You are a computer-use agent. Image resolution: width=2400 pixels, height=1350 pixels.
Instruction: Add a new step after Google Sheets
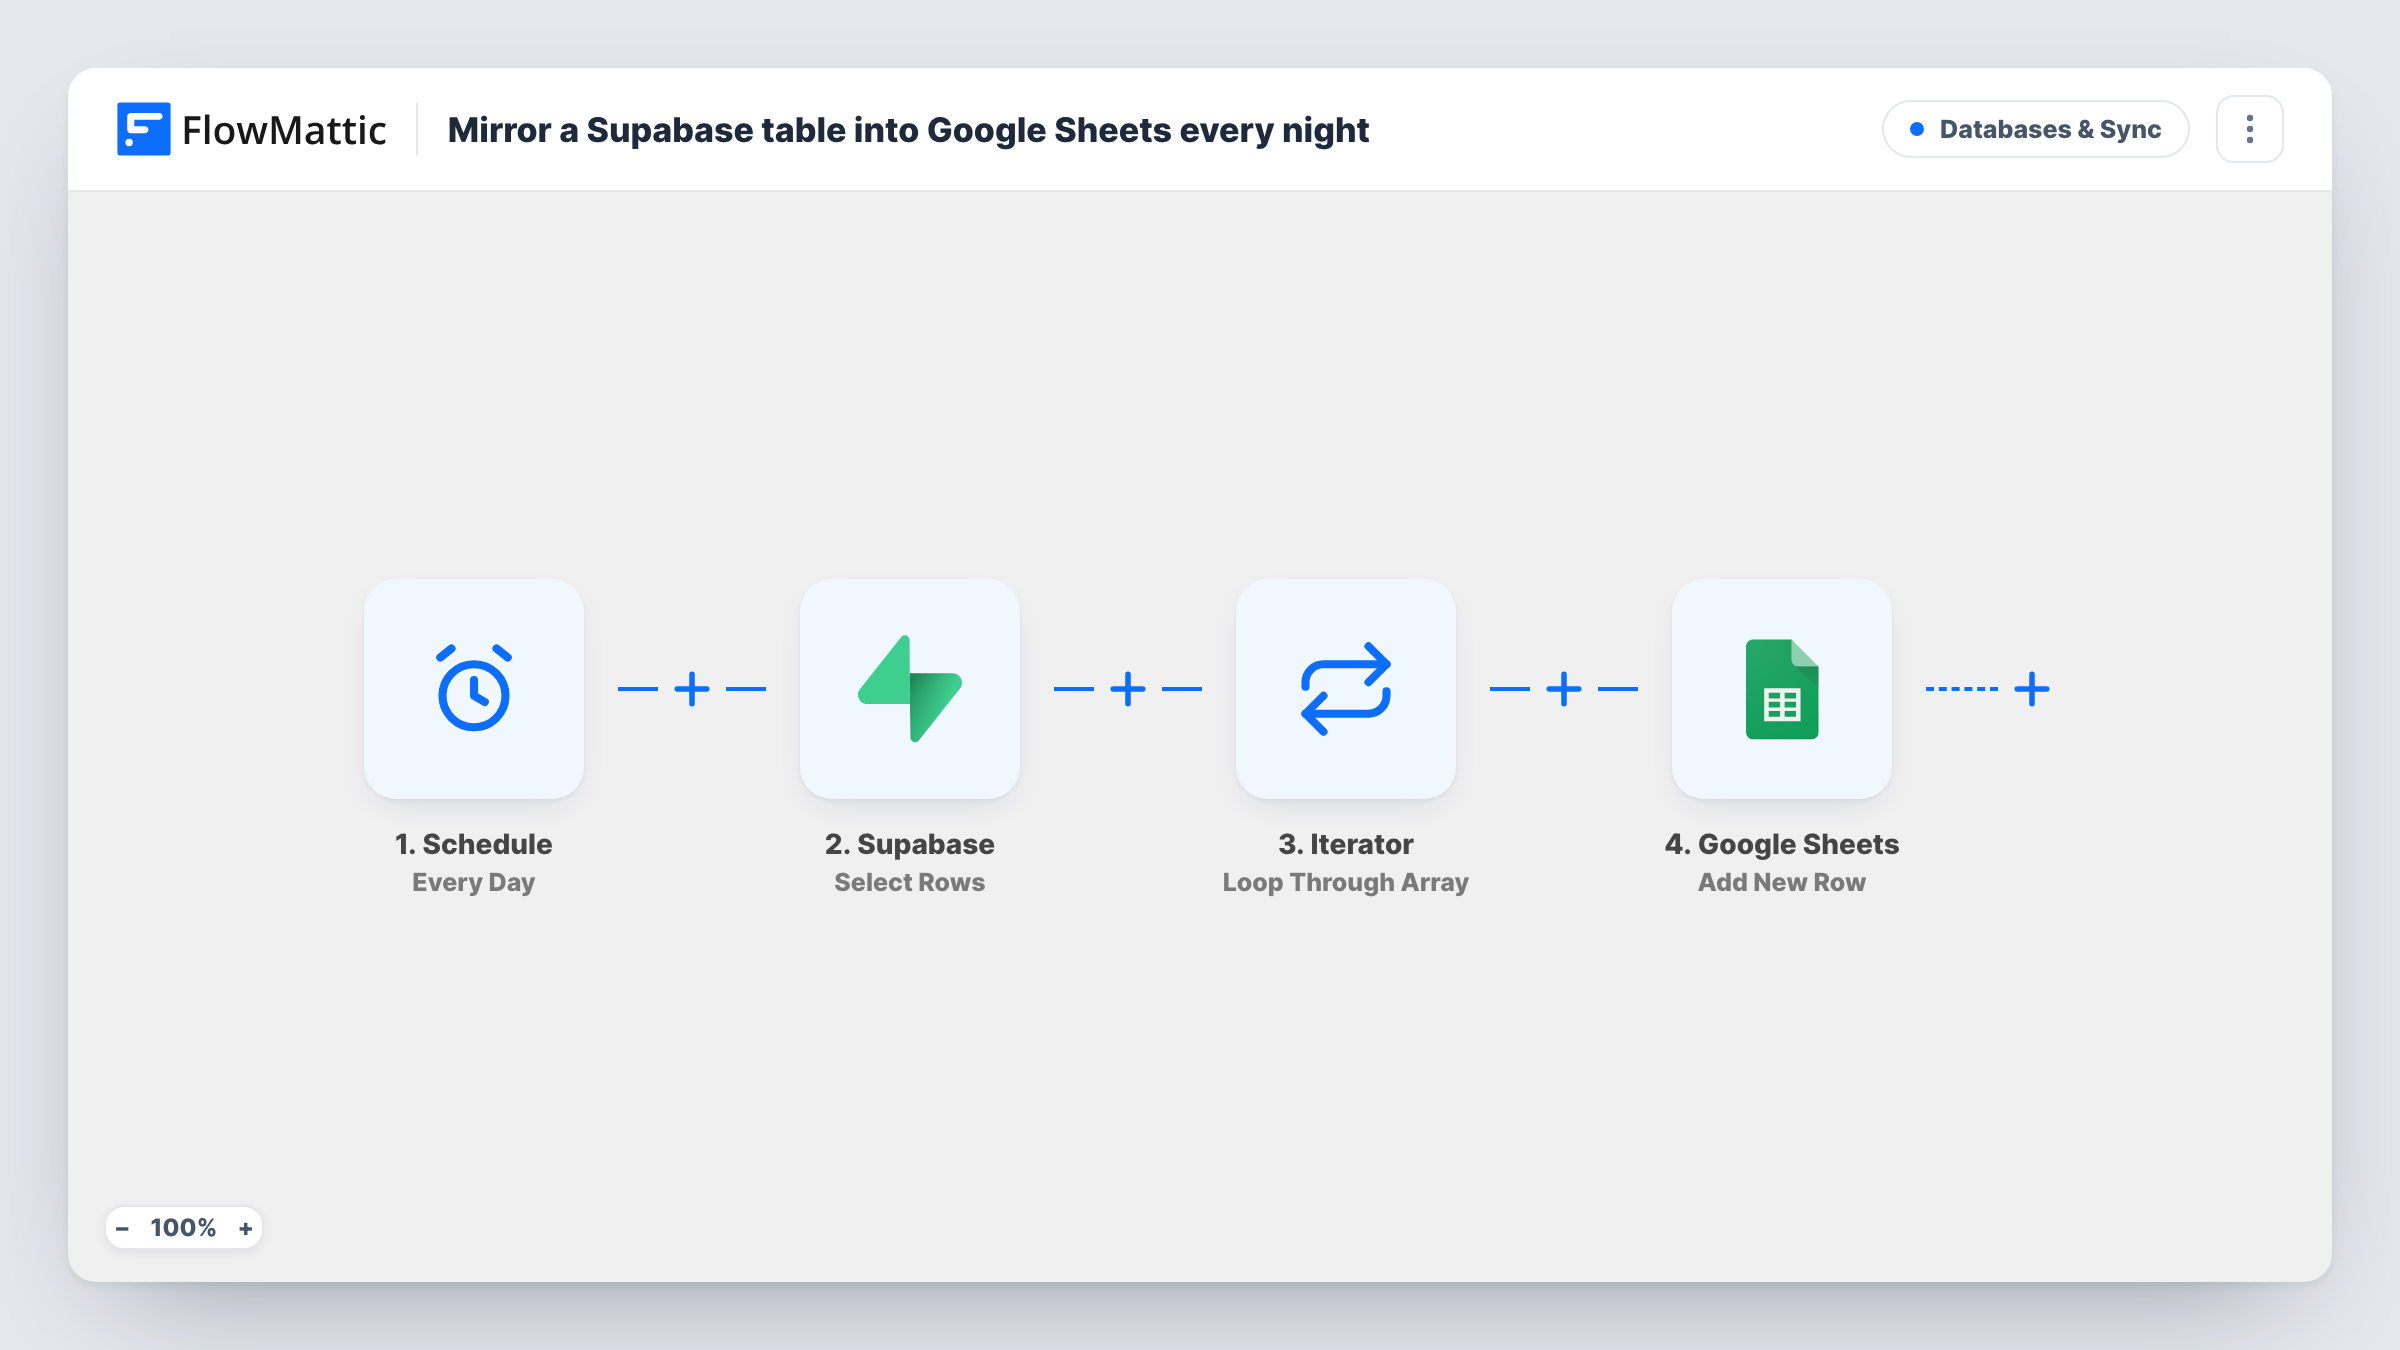2032,689
